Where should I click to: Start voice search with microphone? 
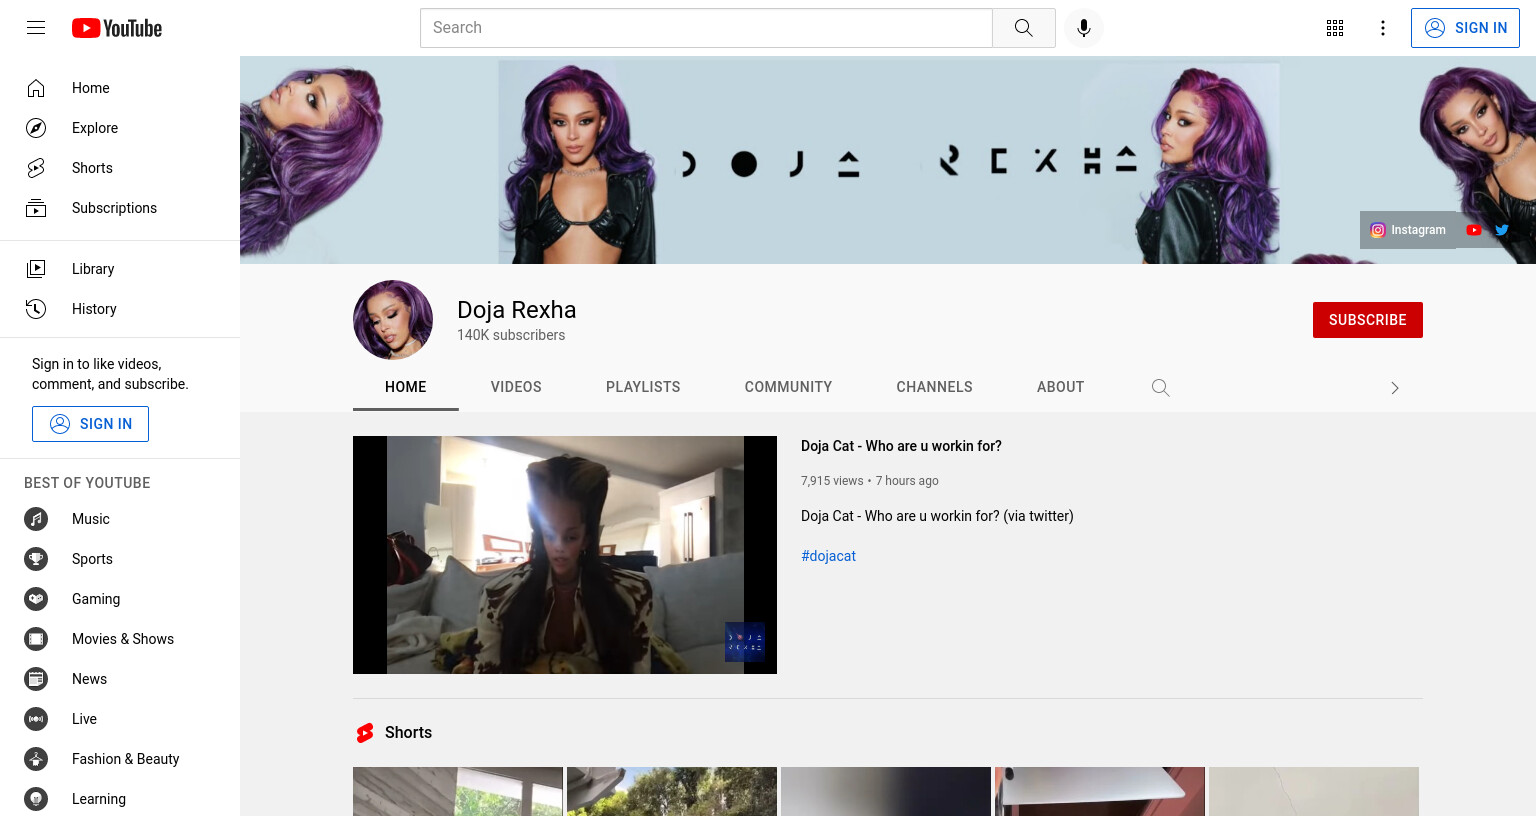(1084, 28)
